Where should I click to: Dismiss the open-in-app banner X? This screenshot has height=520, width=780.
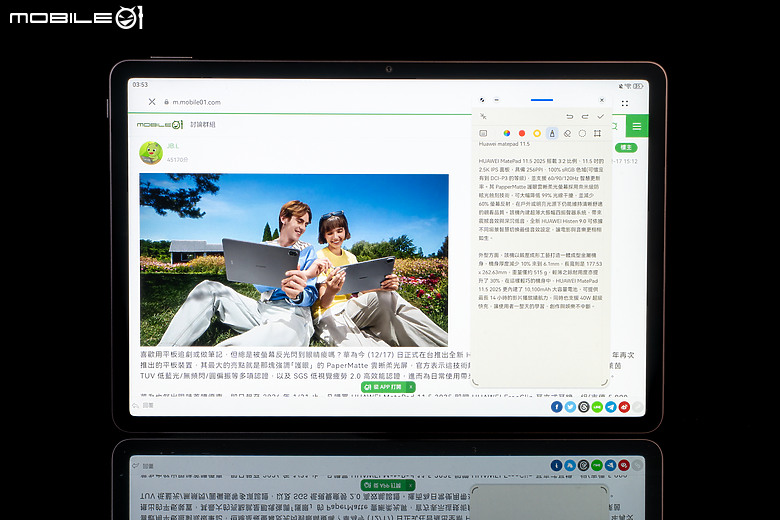coord(411,387)
